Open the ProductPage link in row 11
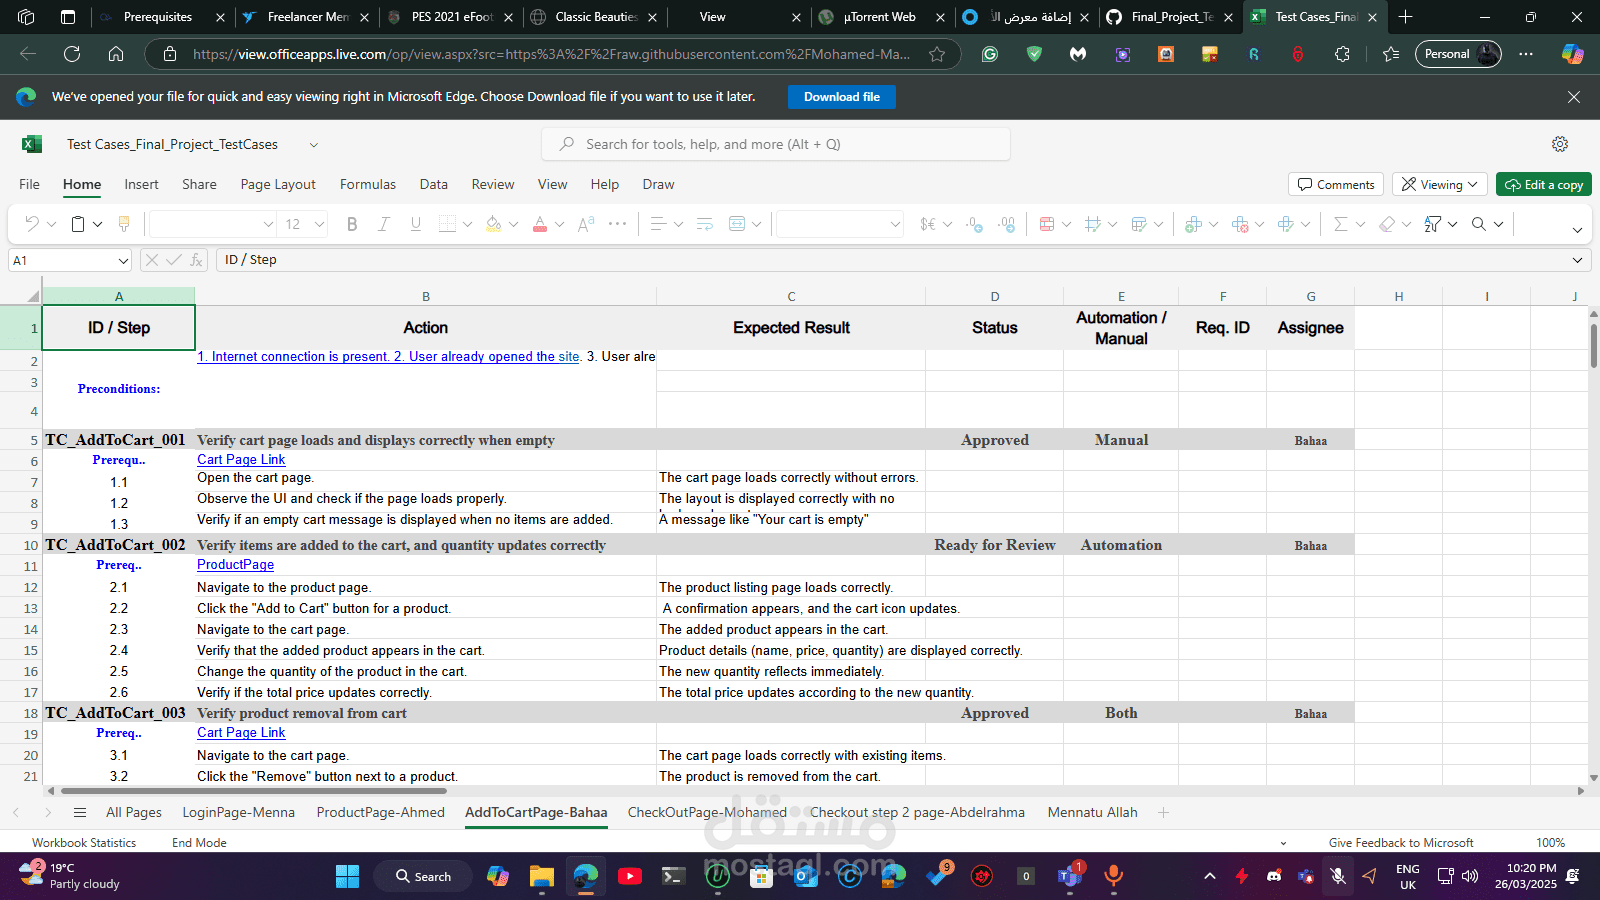1600x900 pixels. point(235,565)
